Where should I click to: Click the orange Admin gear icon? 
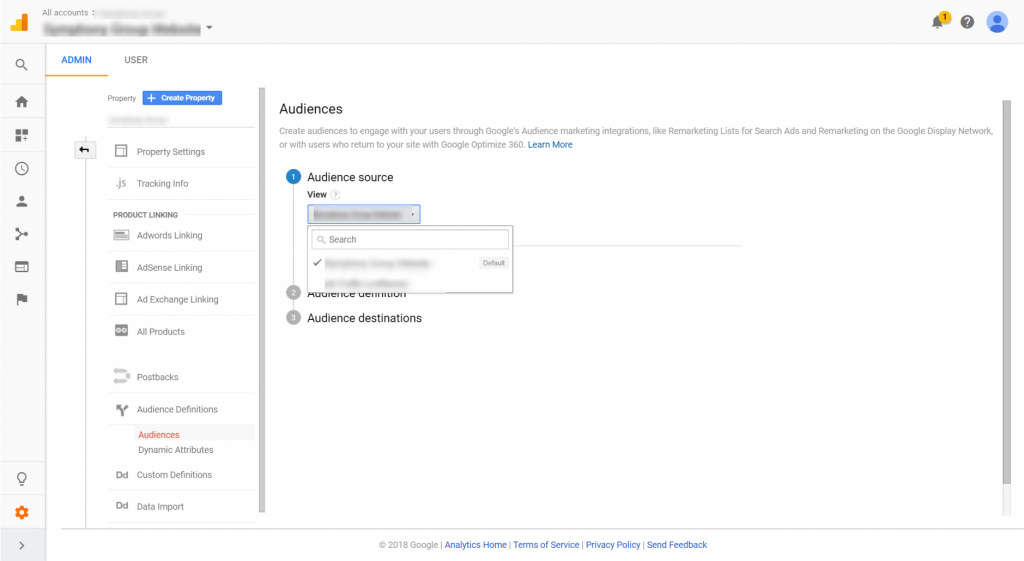[21, 512]
